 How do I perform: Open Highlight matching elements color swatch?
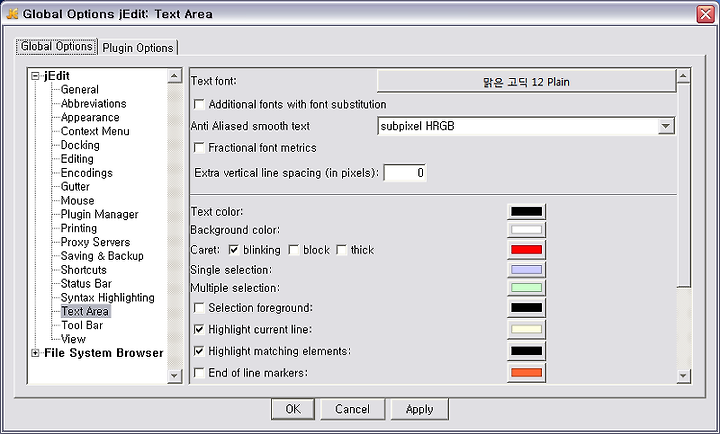pos(526,351)
